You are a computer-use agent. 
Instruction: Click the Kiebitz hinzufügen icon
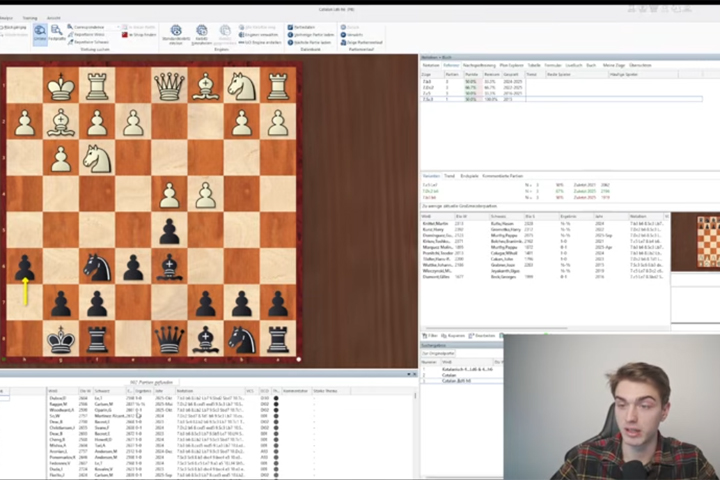(x=202, y=34)
